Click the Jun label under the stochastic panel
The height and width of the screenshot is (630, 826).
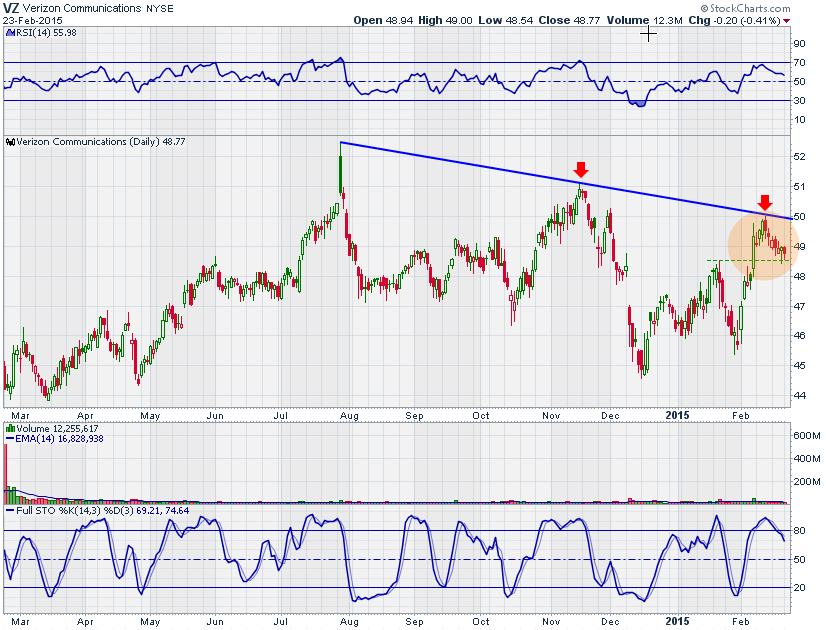point(215,622)
